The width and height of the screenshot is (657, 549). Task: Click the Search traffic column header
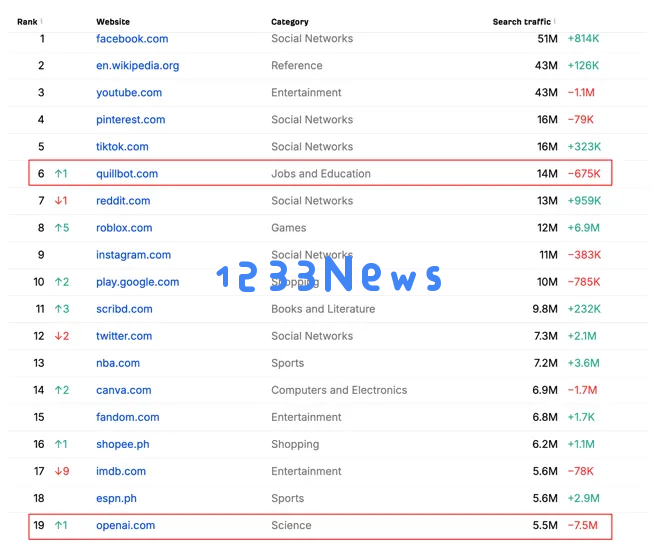(521, 22)
